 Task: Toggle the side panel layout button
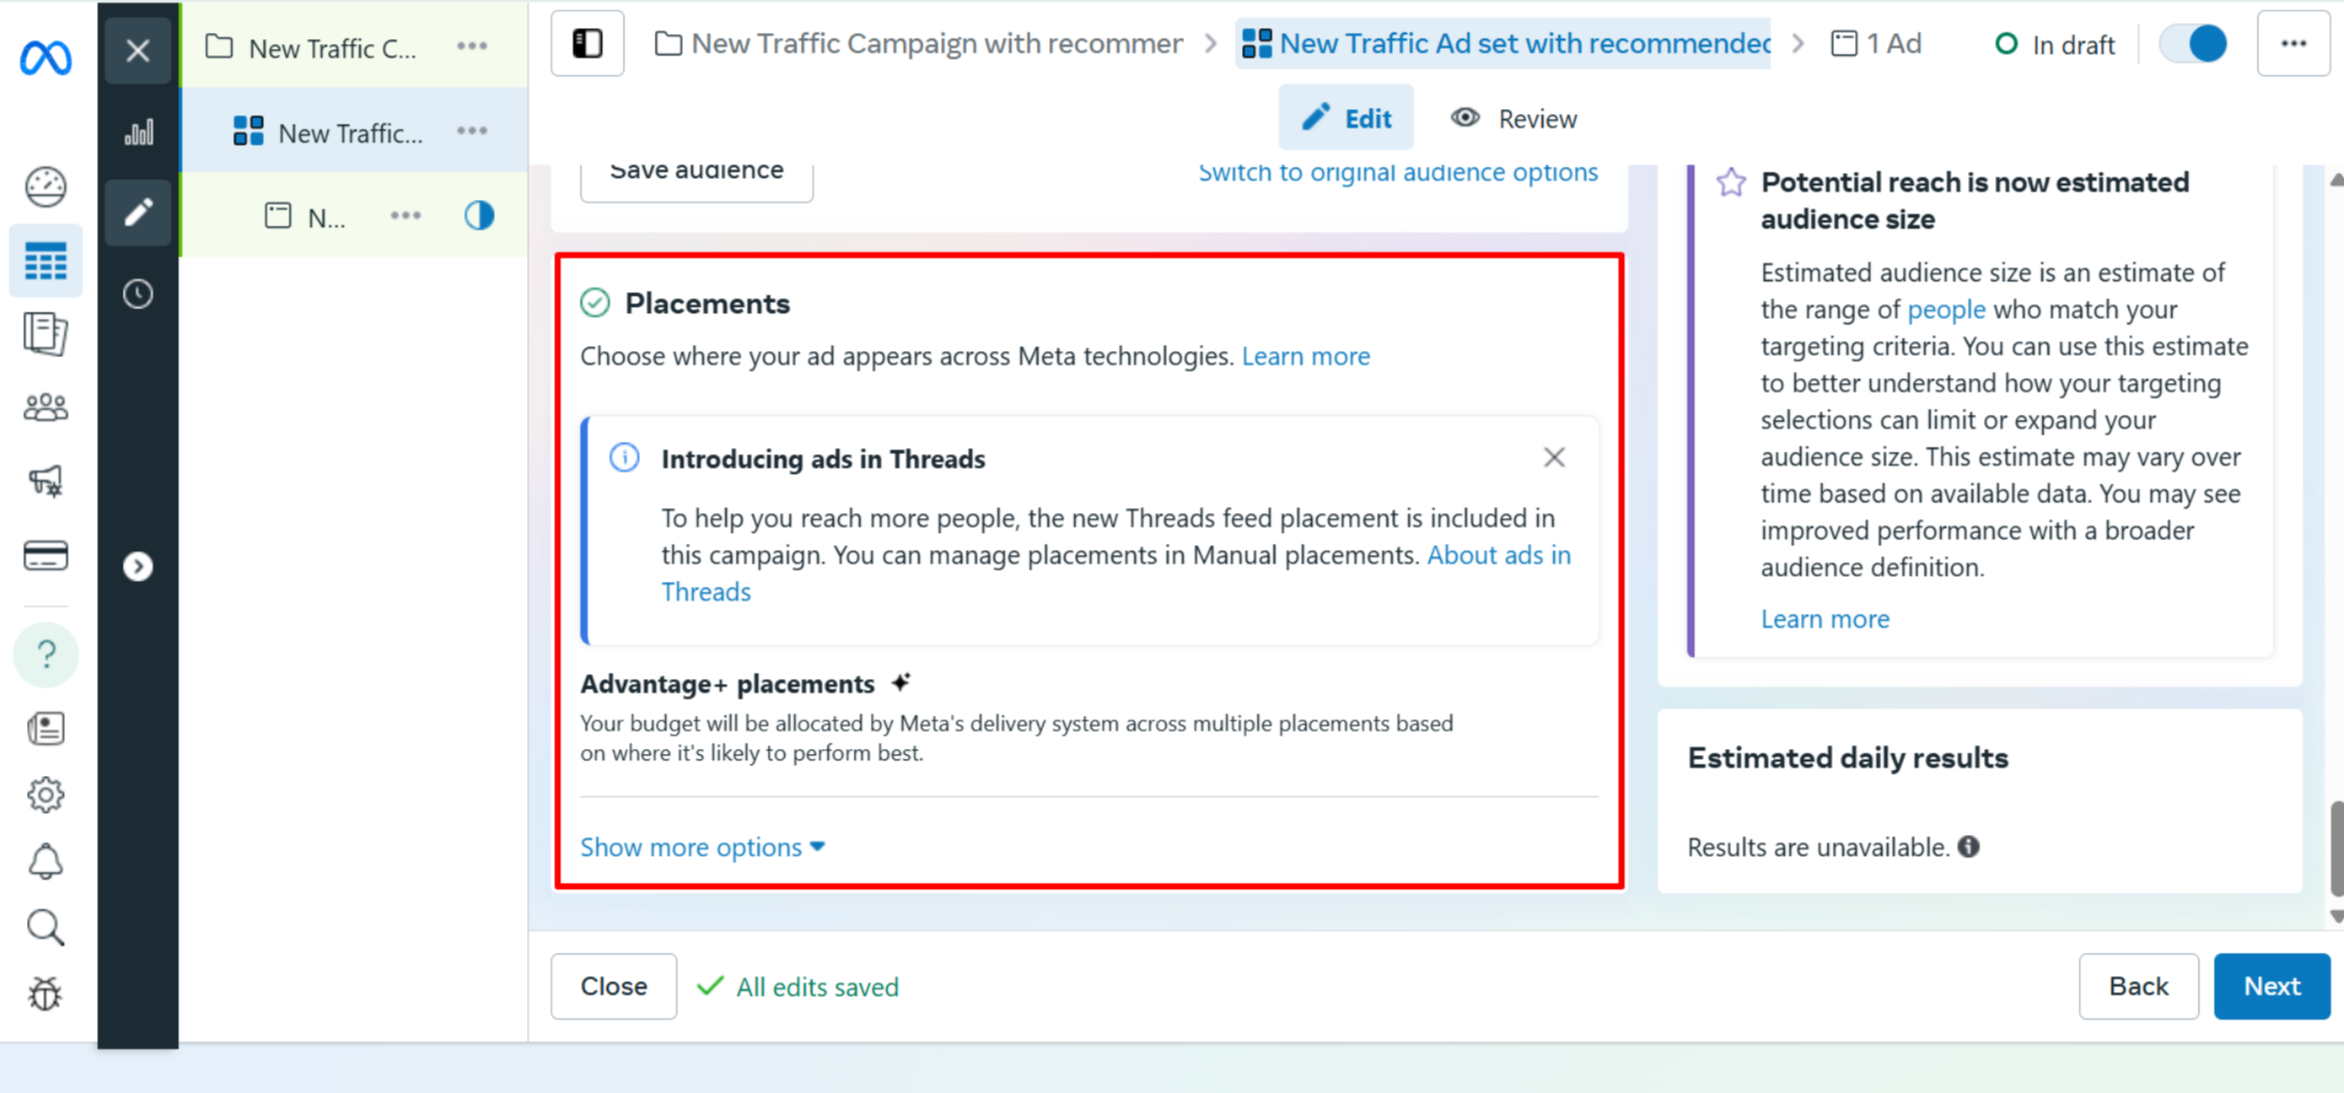(587, 44)
